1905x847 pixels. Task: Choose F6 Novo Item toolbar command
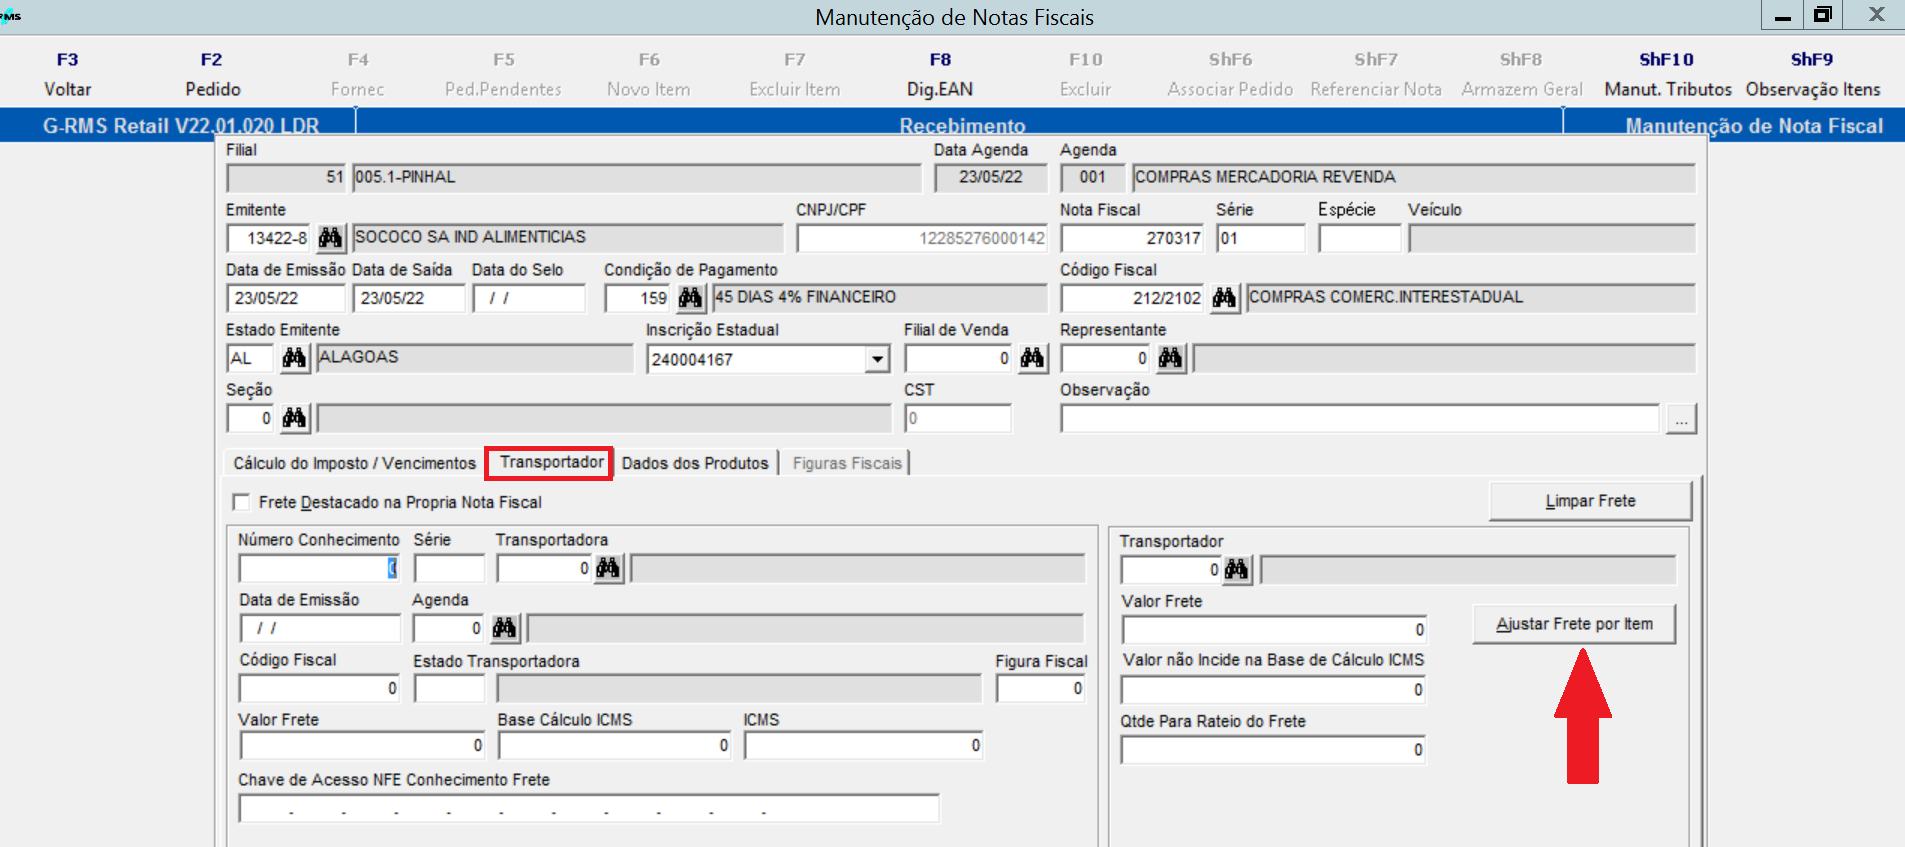pyautogui.click(x=649, y=74)
